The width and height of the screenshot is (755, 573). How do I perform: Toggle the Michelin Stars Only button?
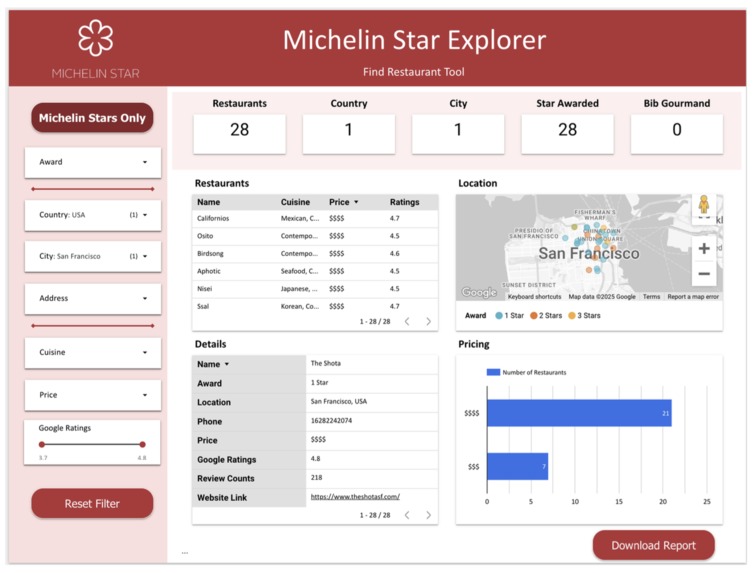[x=92, y=117]
